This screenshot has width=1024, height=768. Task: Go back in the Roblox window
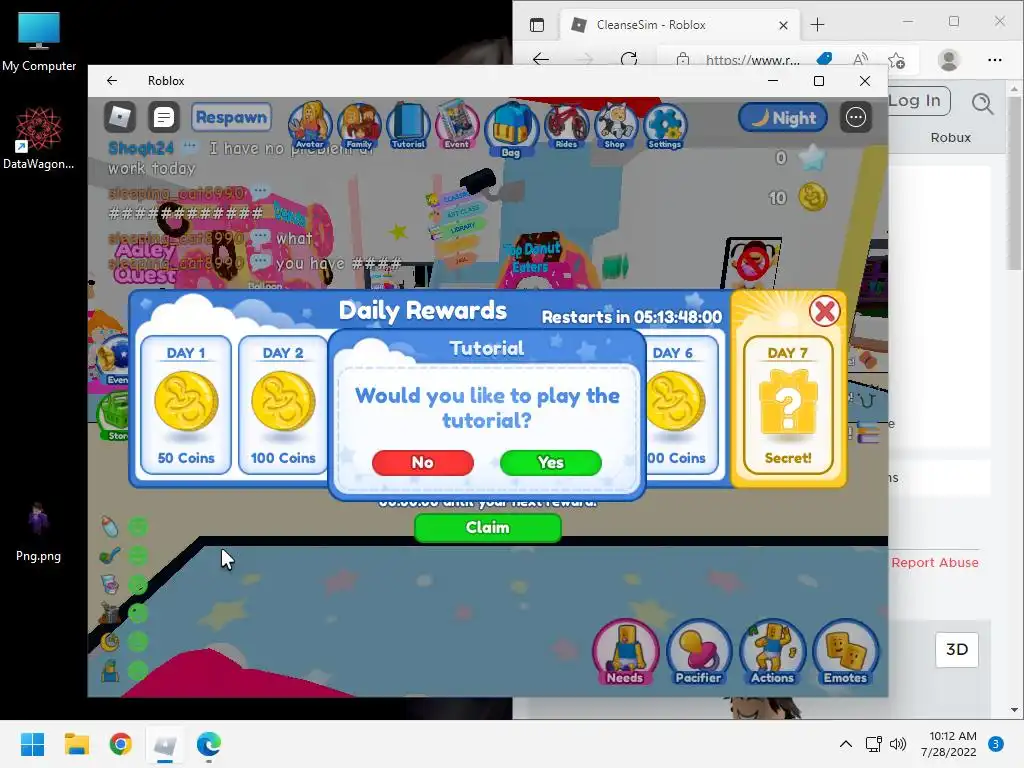click(x=112, y=80)
